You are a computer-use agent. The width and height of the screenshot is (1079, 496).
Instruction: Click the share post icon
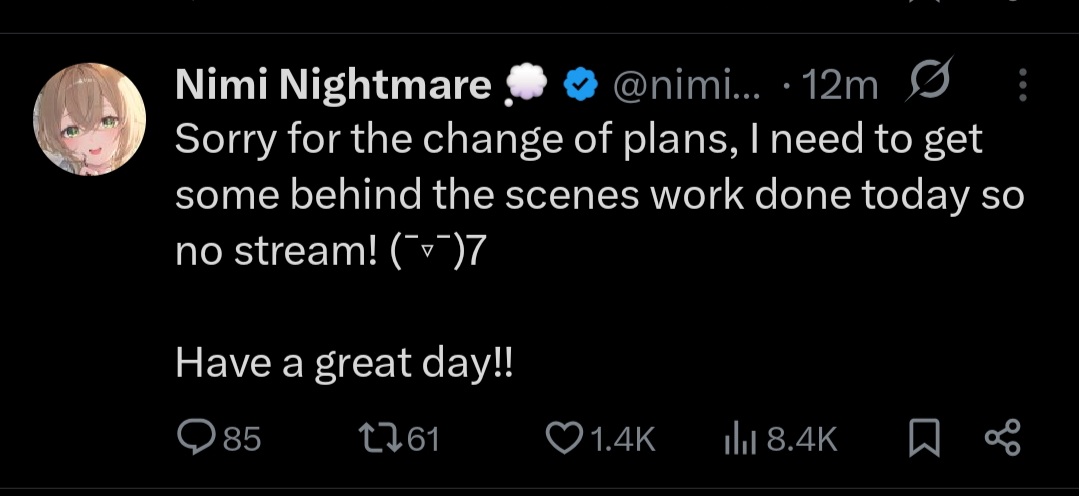(1002, 437)
